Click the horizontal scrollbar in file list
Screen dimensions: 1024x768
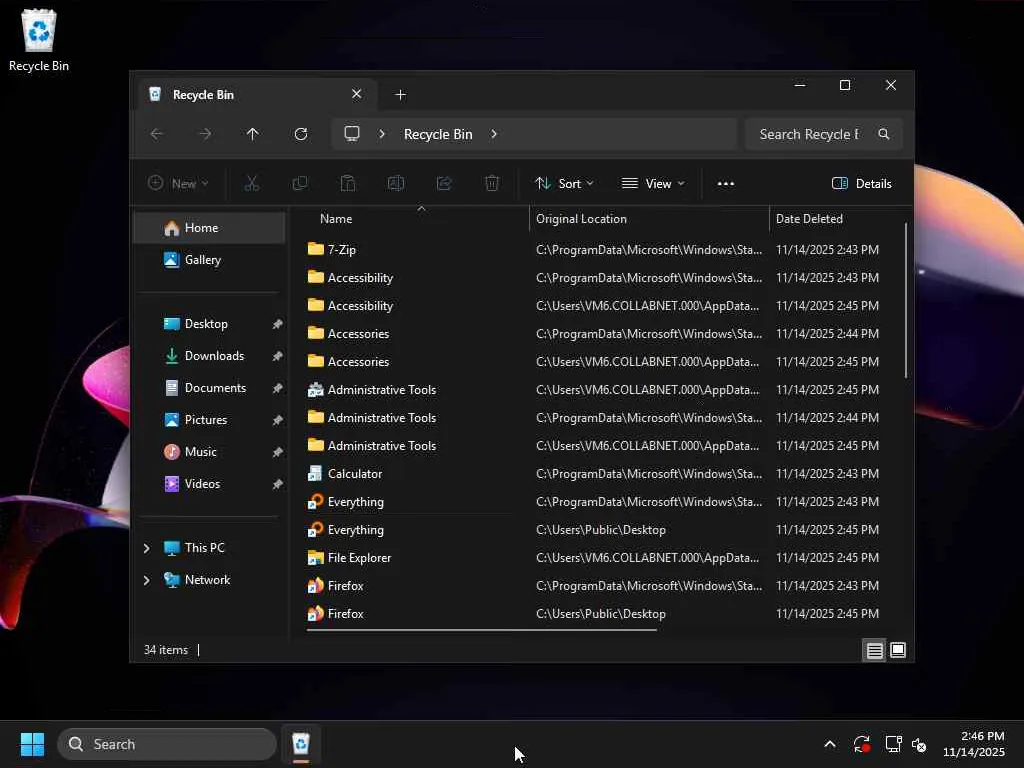tap(481, 630)
